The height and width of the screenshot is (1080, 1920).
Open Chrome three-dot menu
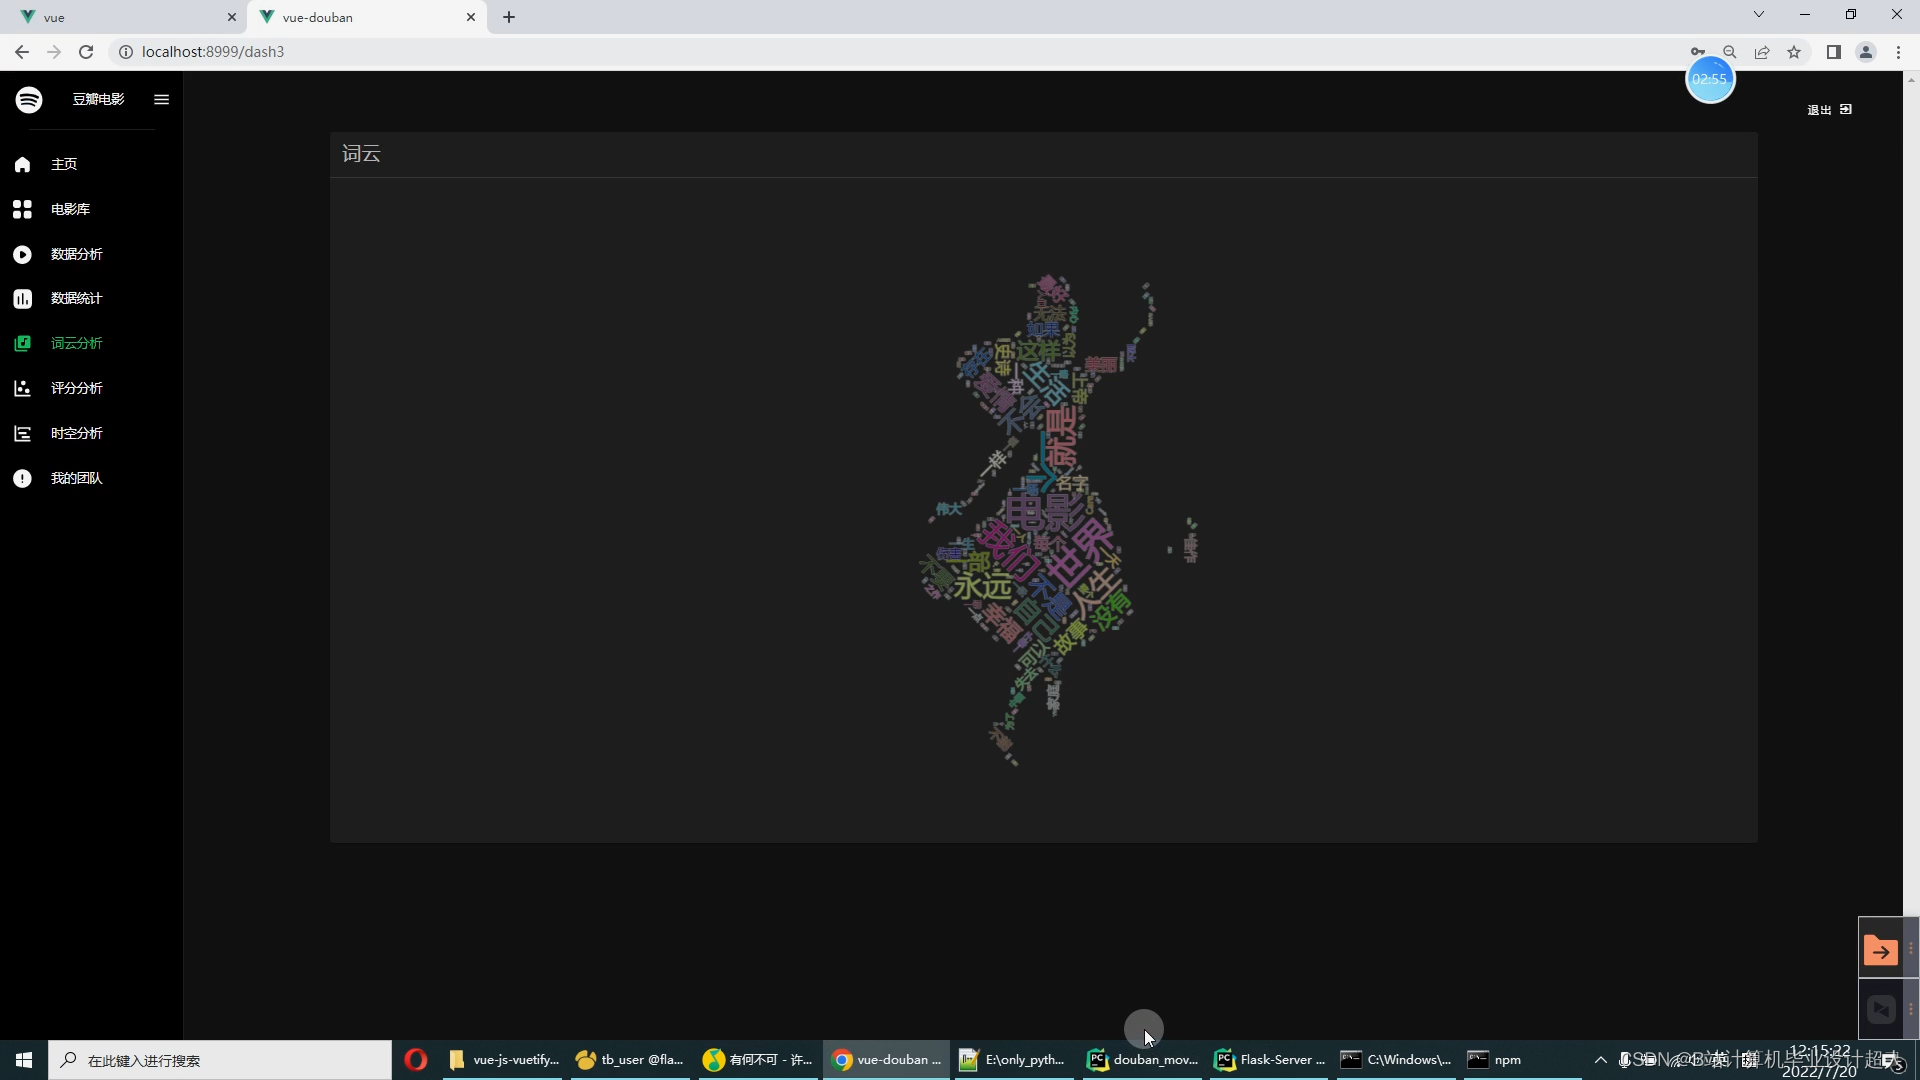click(1898, 52)
